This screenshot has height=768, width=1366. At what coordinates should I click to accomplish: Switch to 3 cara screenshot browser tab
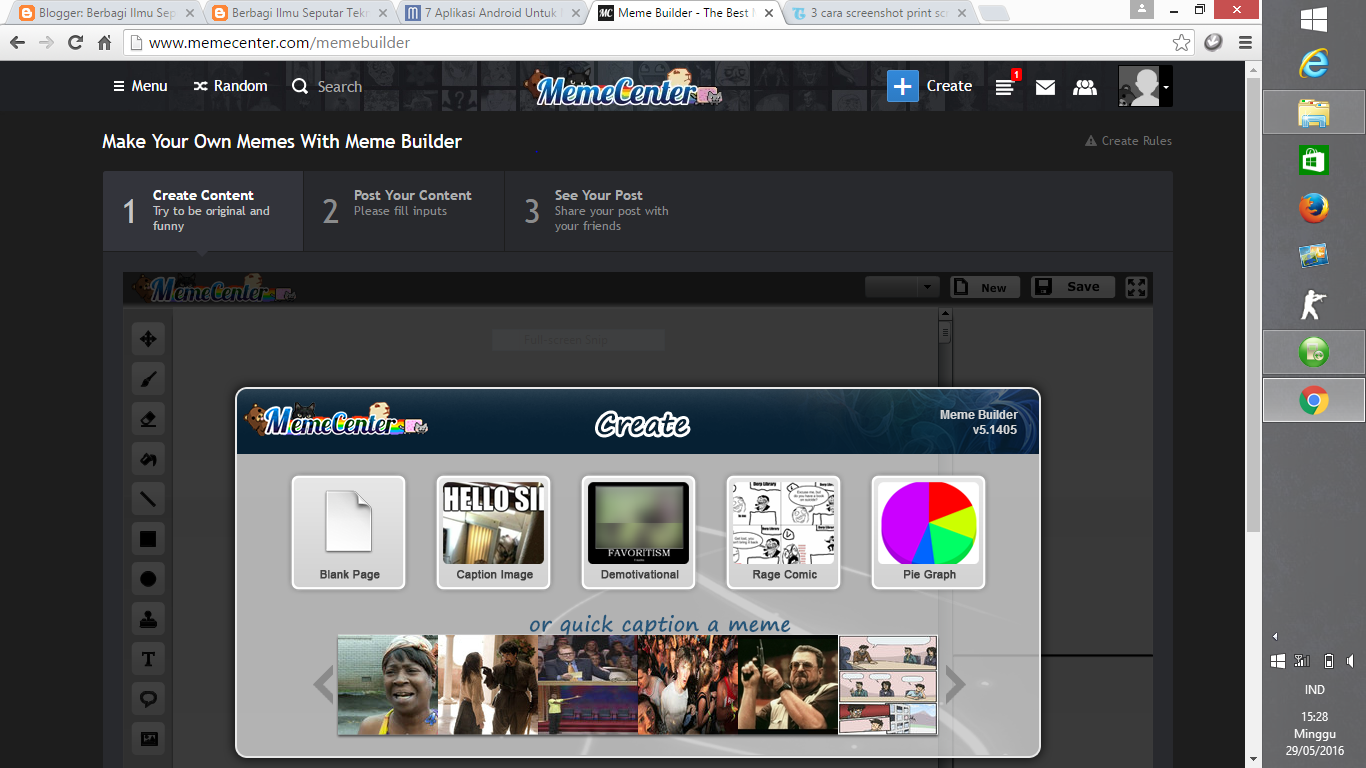click(x=882, y=13)
